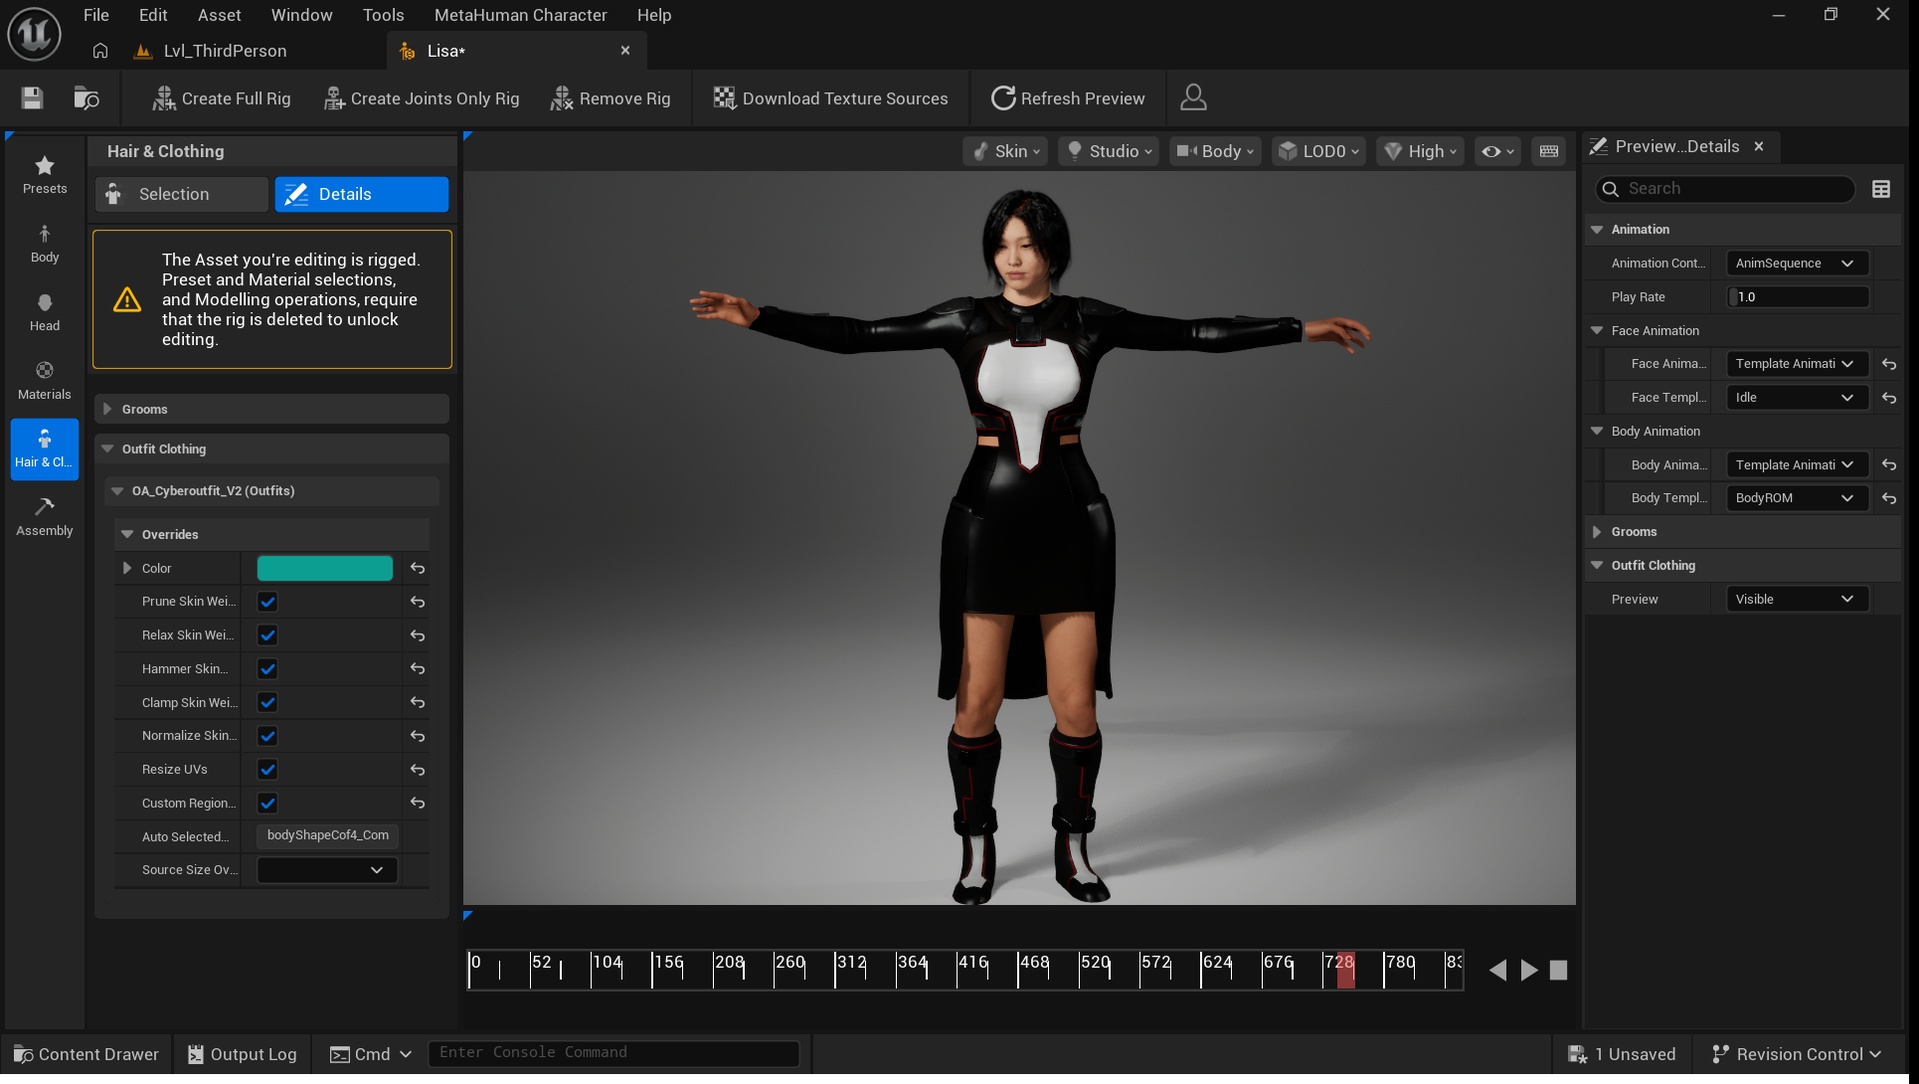Open the Asset menu
Screen dimensions: 1919x1084
tap(219, 15)
